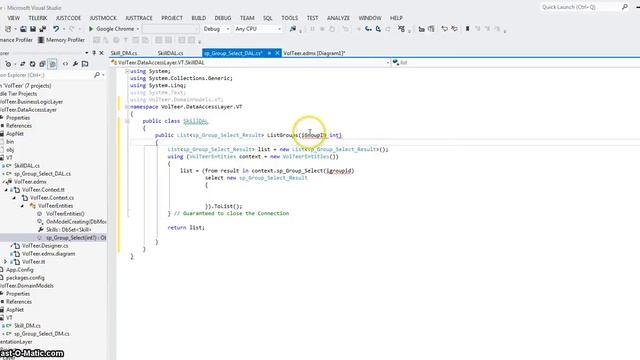Close the Solution Explorer panel
Viewport: 640px width, 360px height.
point(101,53)
